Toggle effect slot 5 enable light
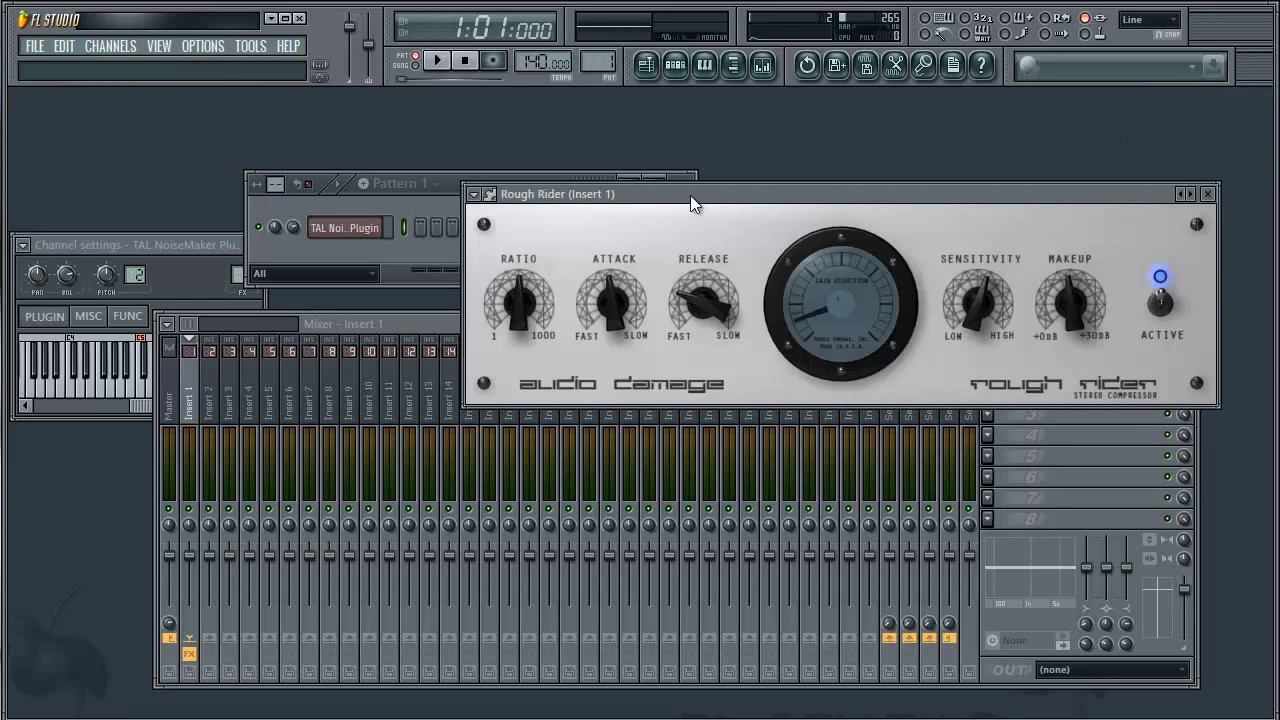 point(1167,456)
